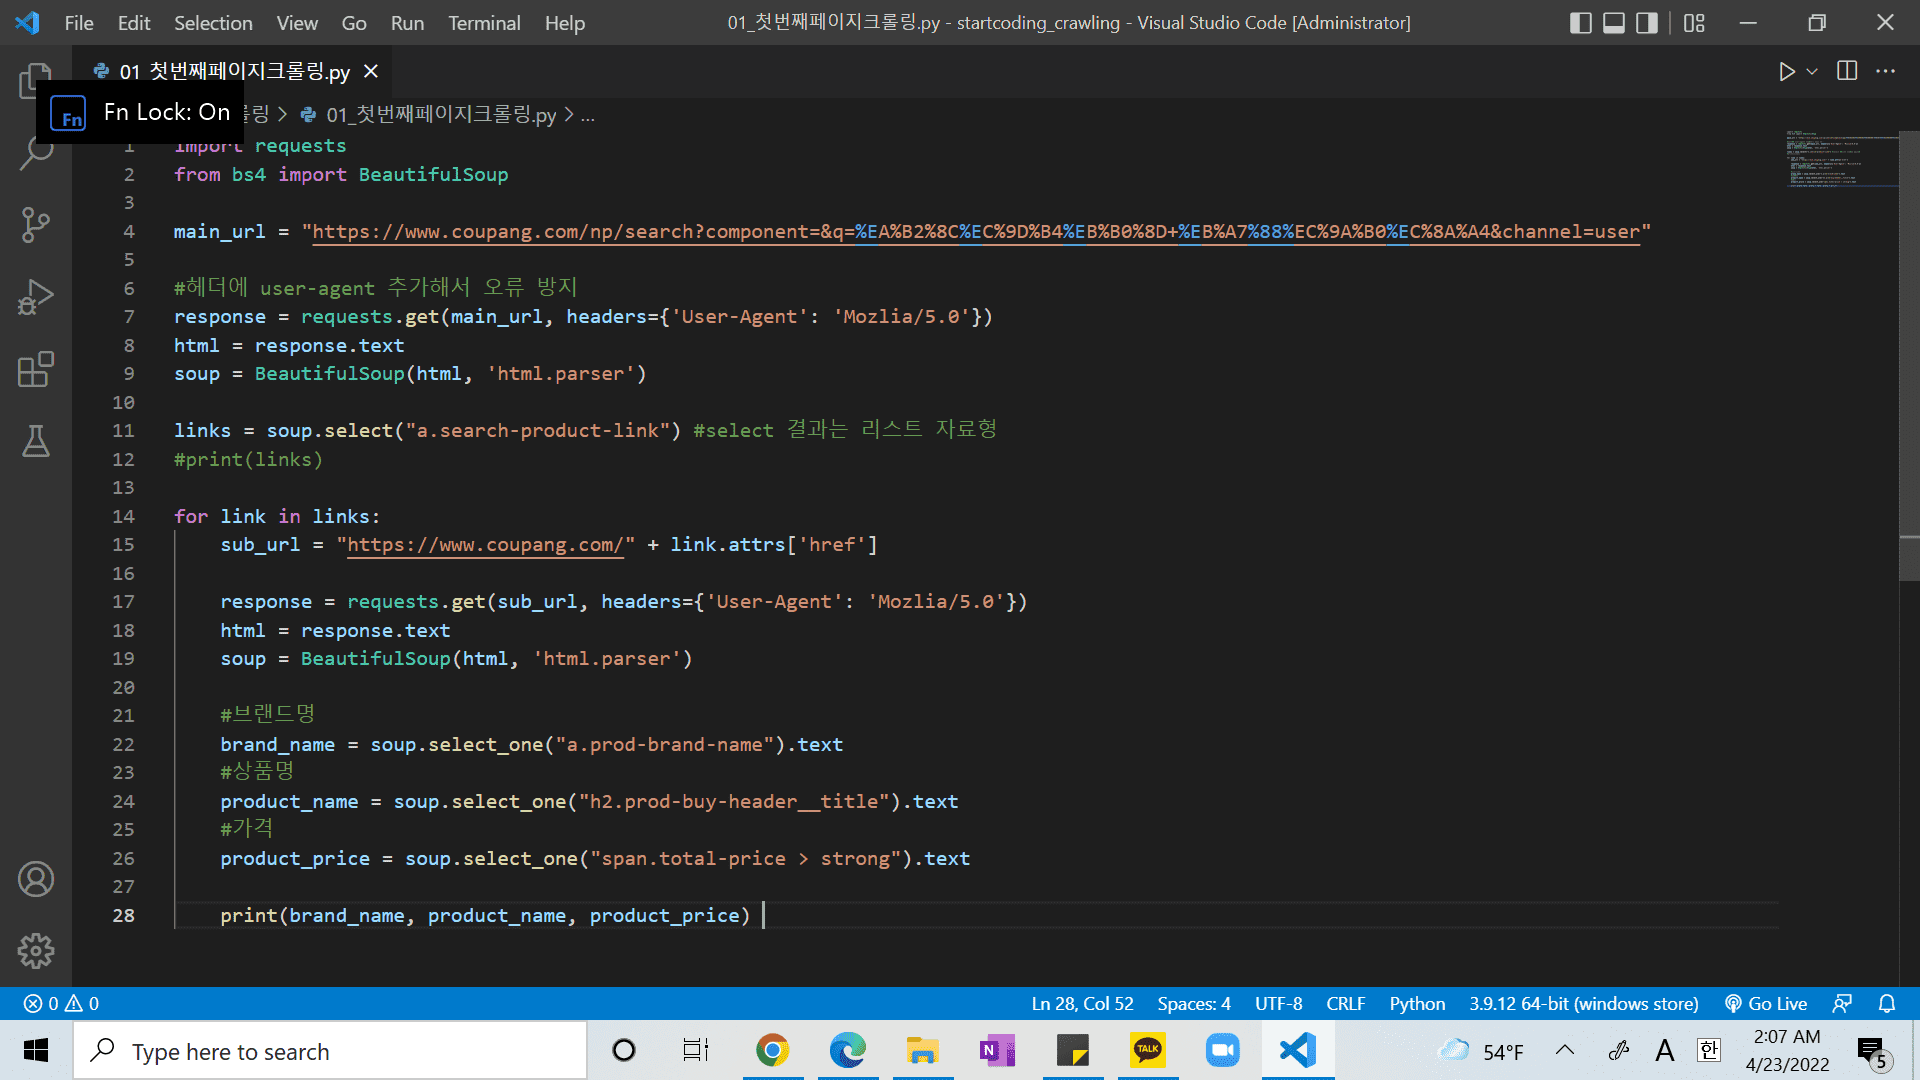Open KakaoTalk in taskbar
This screenshot has width=1920, height=1080.
[1147, 1051]
